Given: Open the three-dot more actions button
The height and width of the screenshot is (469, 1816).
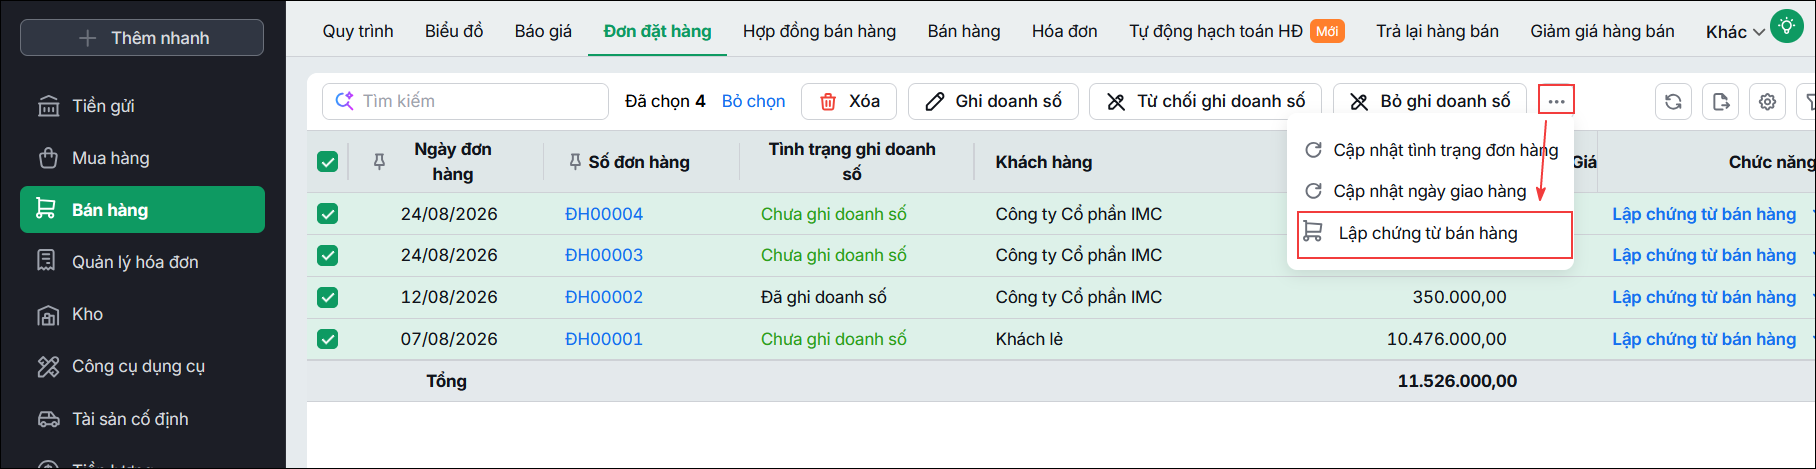Looking at the screenshot, I should pos(1556,100).
